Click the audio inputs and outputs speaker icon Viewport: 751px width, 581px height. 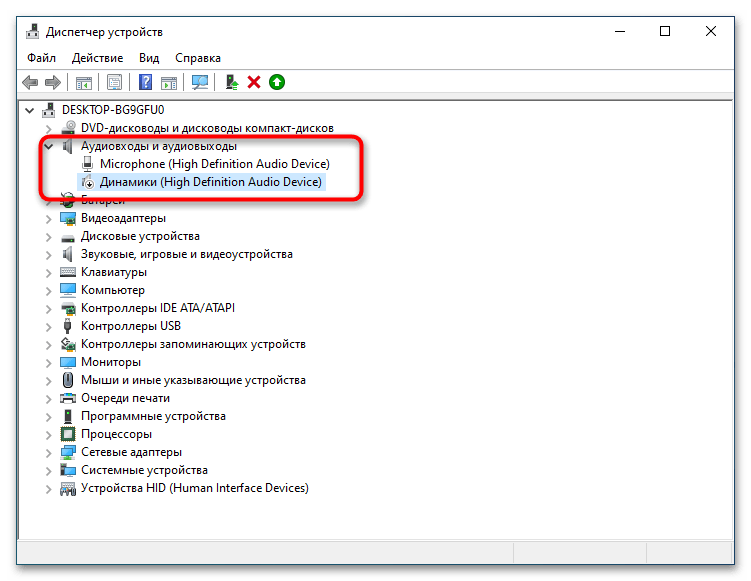(x=68, y=146)
